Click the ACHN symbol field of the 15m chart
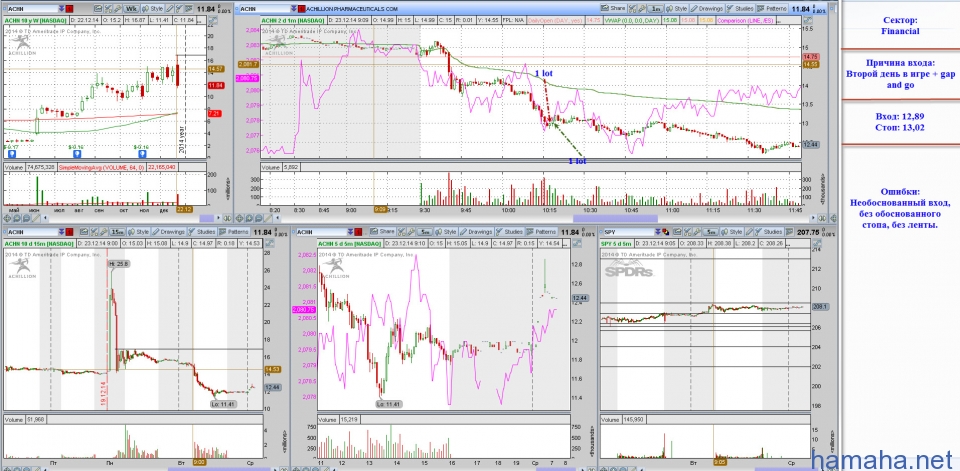960x471 pixels. click(32, 232)
